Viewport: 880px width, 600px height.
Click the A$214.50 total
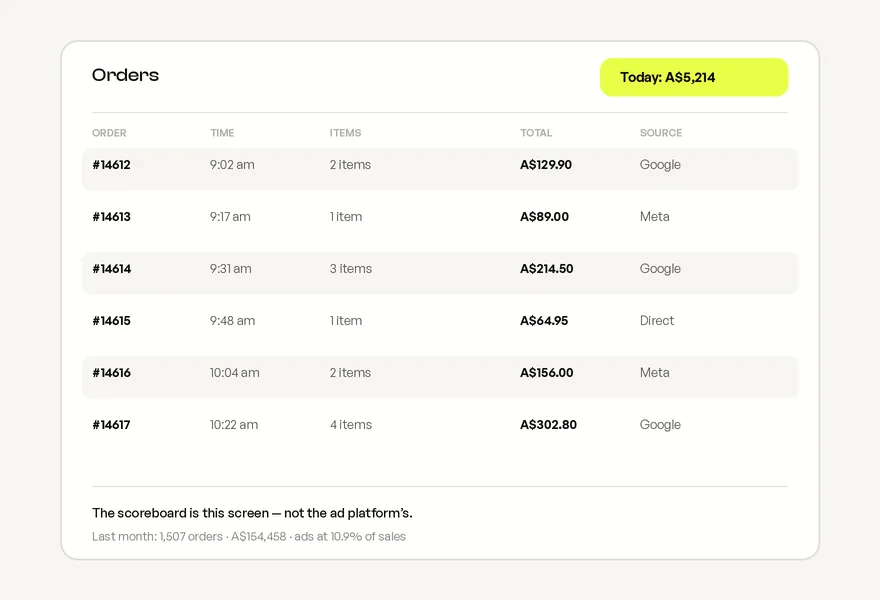(x=547, y=269)
